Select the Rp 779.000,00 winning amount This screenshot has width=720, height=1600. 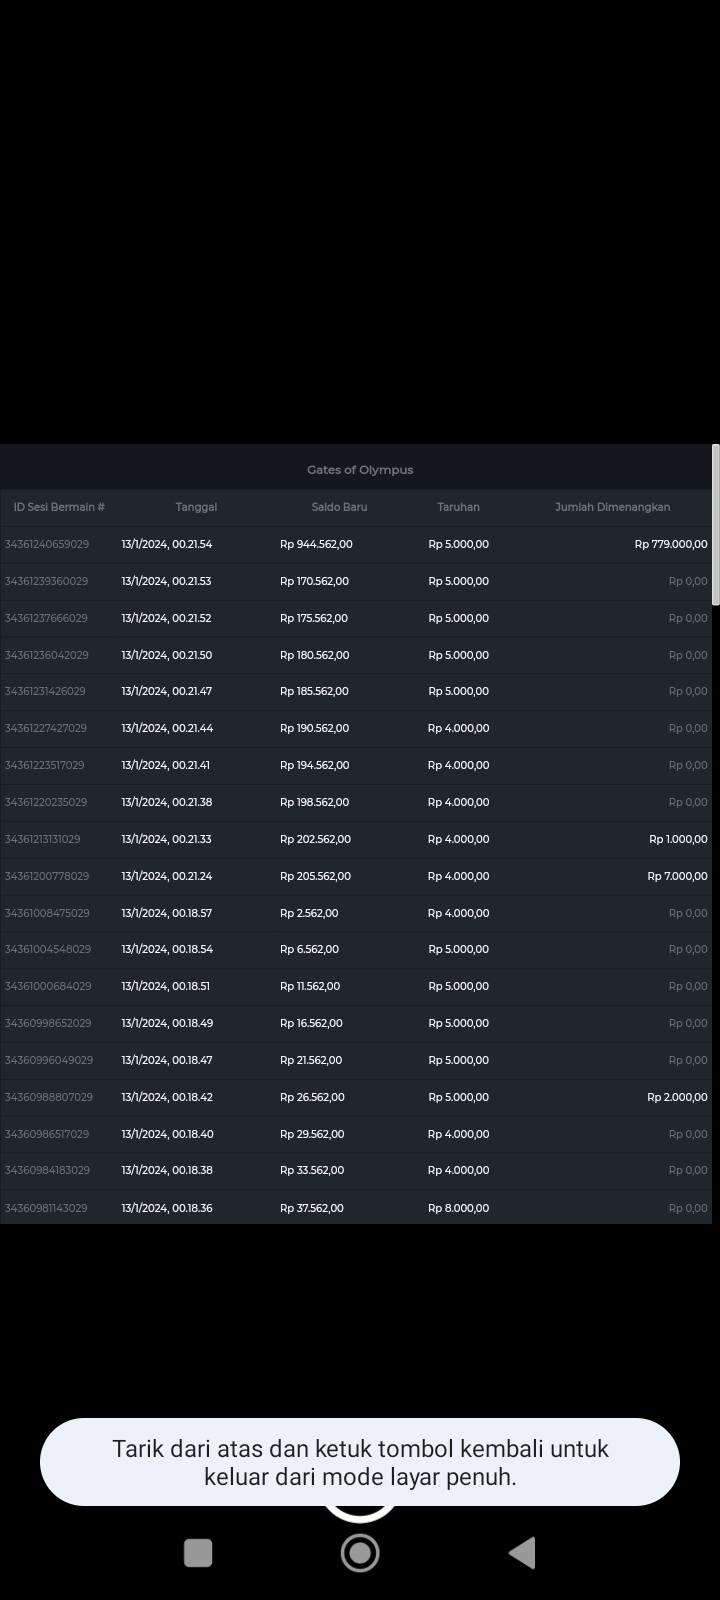[670, 544]
